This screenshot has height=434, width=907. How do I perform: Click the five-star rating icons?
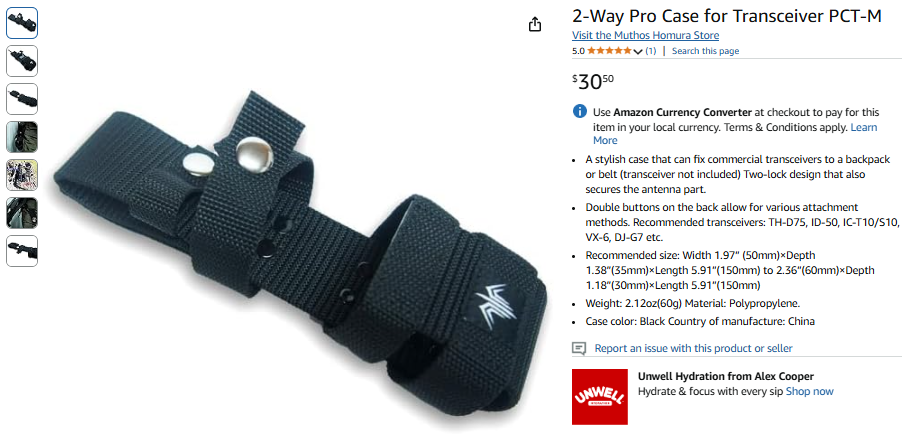point(610,51)
